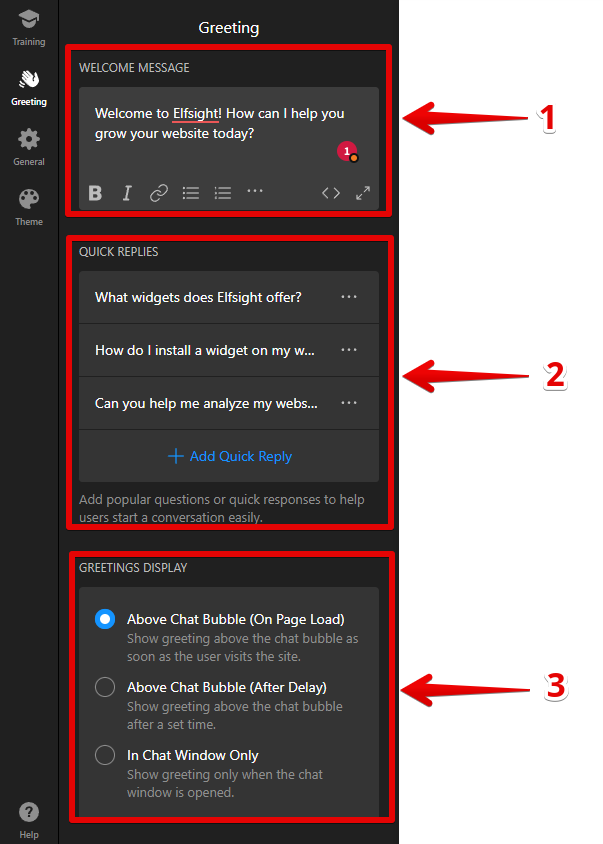The width and height of the screenshot is (603, 844).
Task: Click the Theme palette icon
Action: coord(29,199)
